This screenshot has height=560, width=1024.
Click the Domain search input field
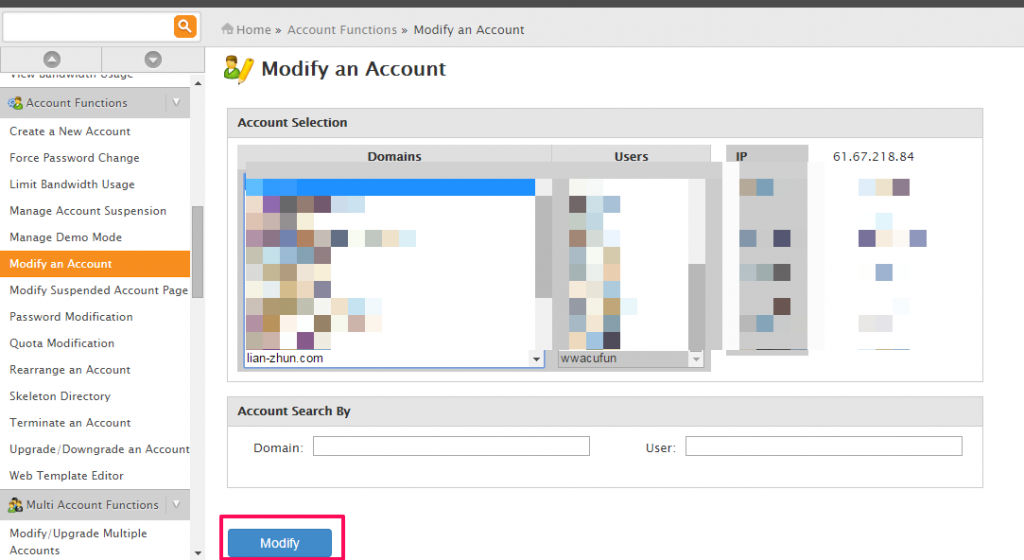[451, 446]
